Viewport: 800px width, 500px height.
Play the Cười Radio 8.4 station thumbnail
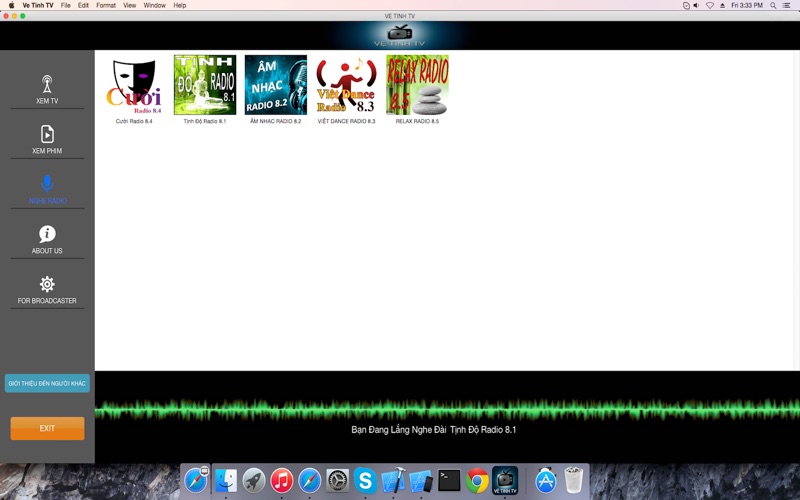(x=134, y=85)
